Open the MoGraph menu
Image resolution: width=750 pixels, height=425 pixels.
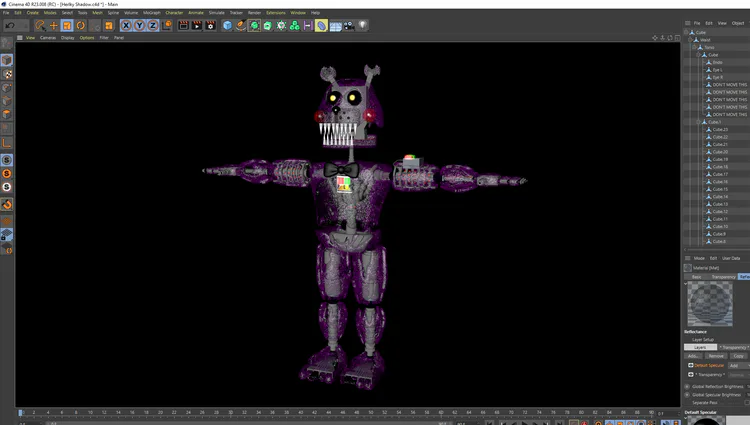click(152, 13)
